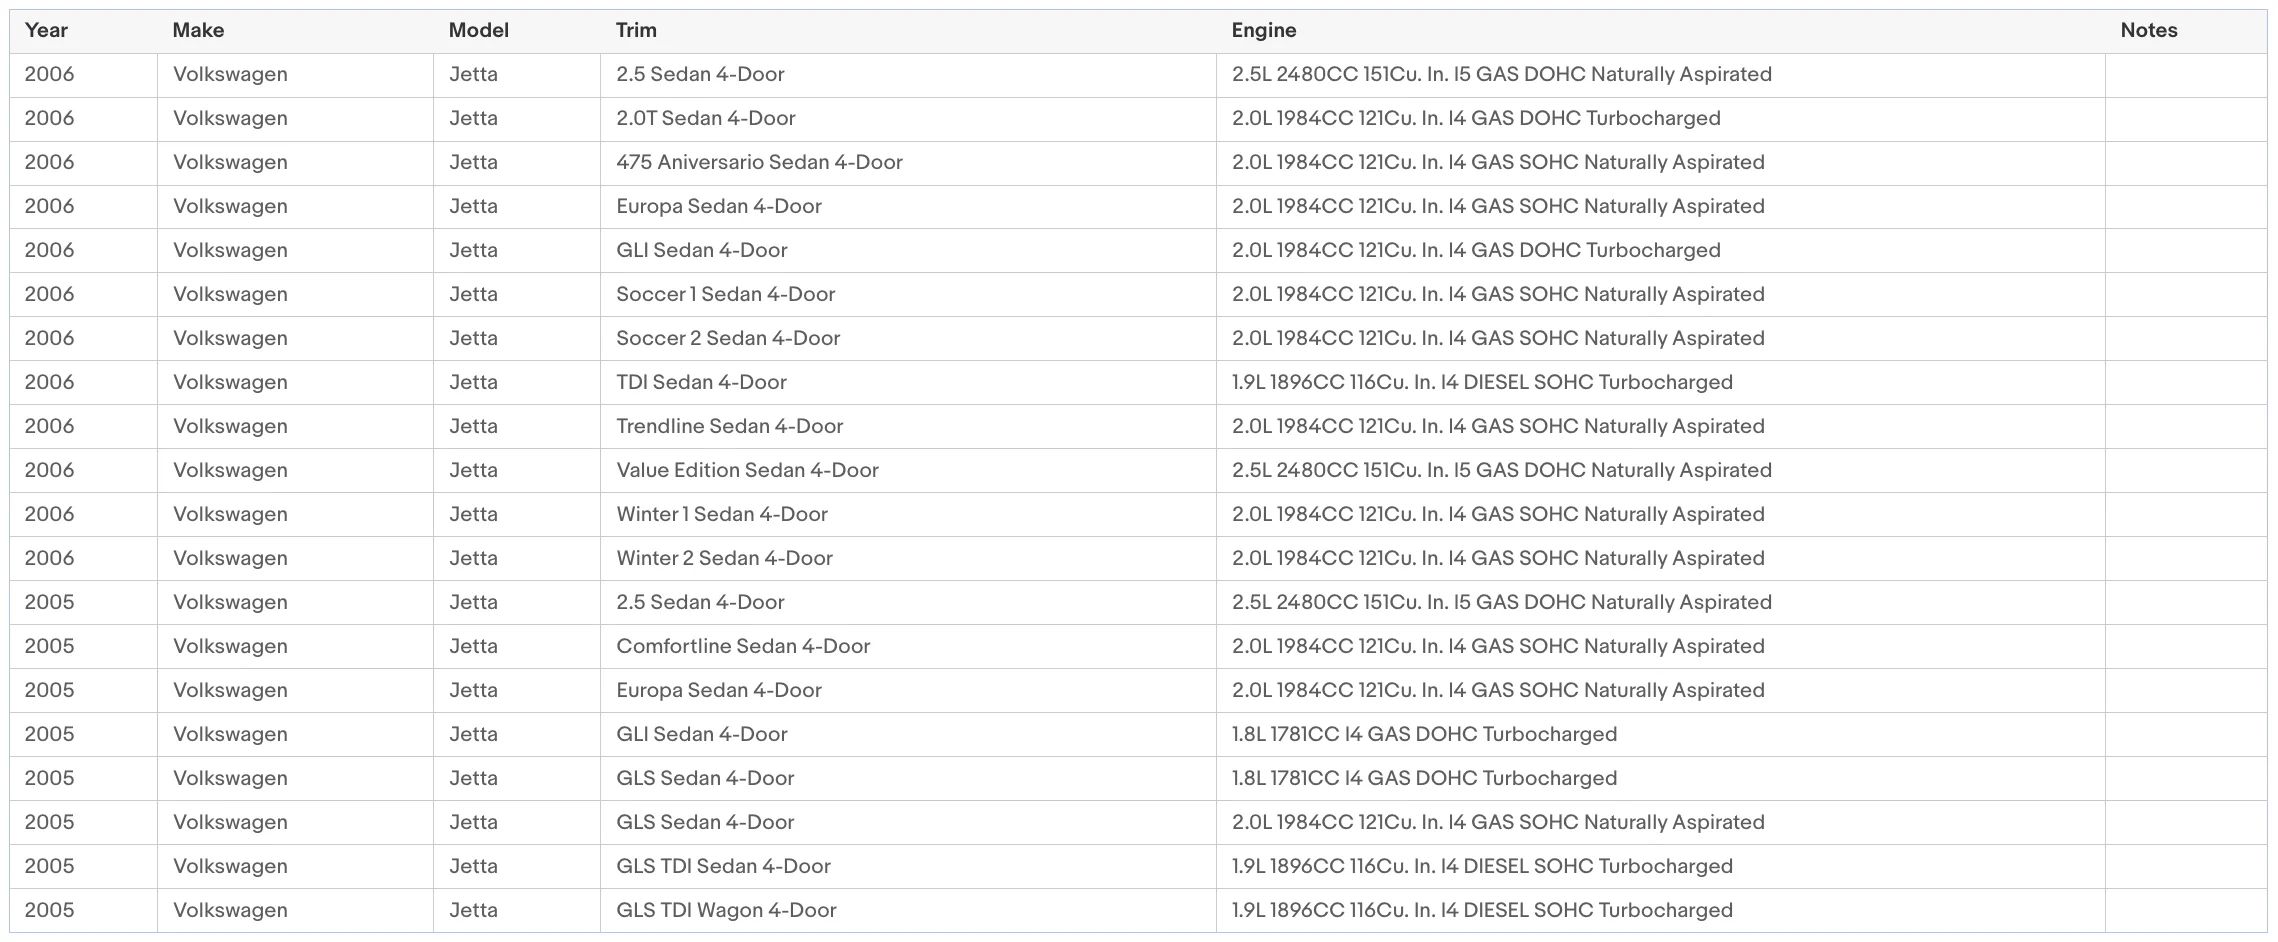Click the Trim column header
This screenshot has height=942, width=2278.
(x=636, y=30)
